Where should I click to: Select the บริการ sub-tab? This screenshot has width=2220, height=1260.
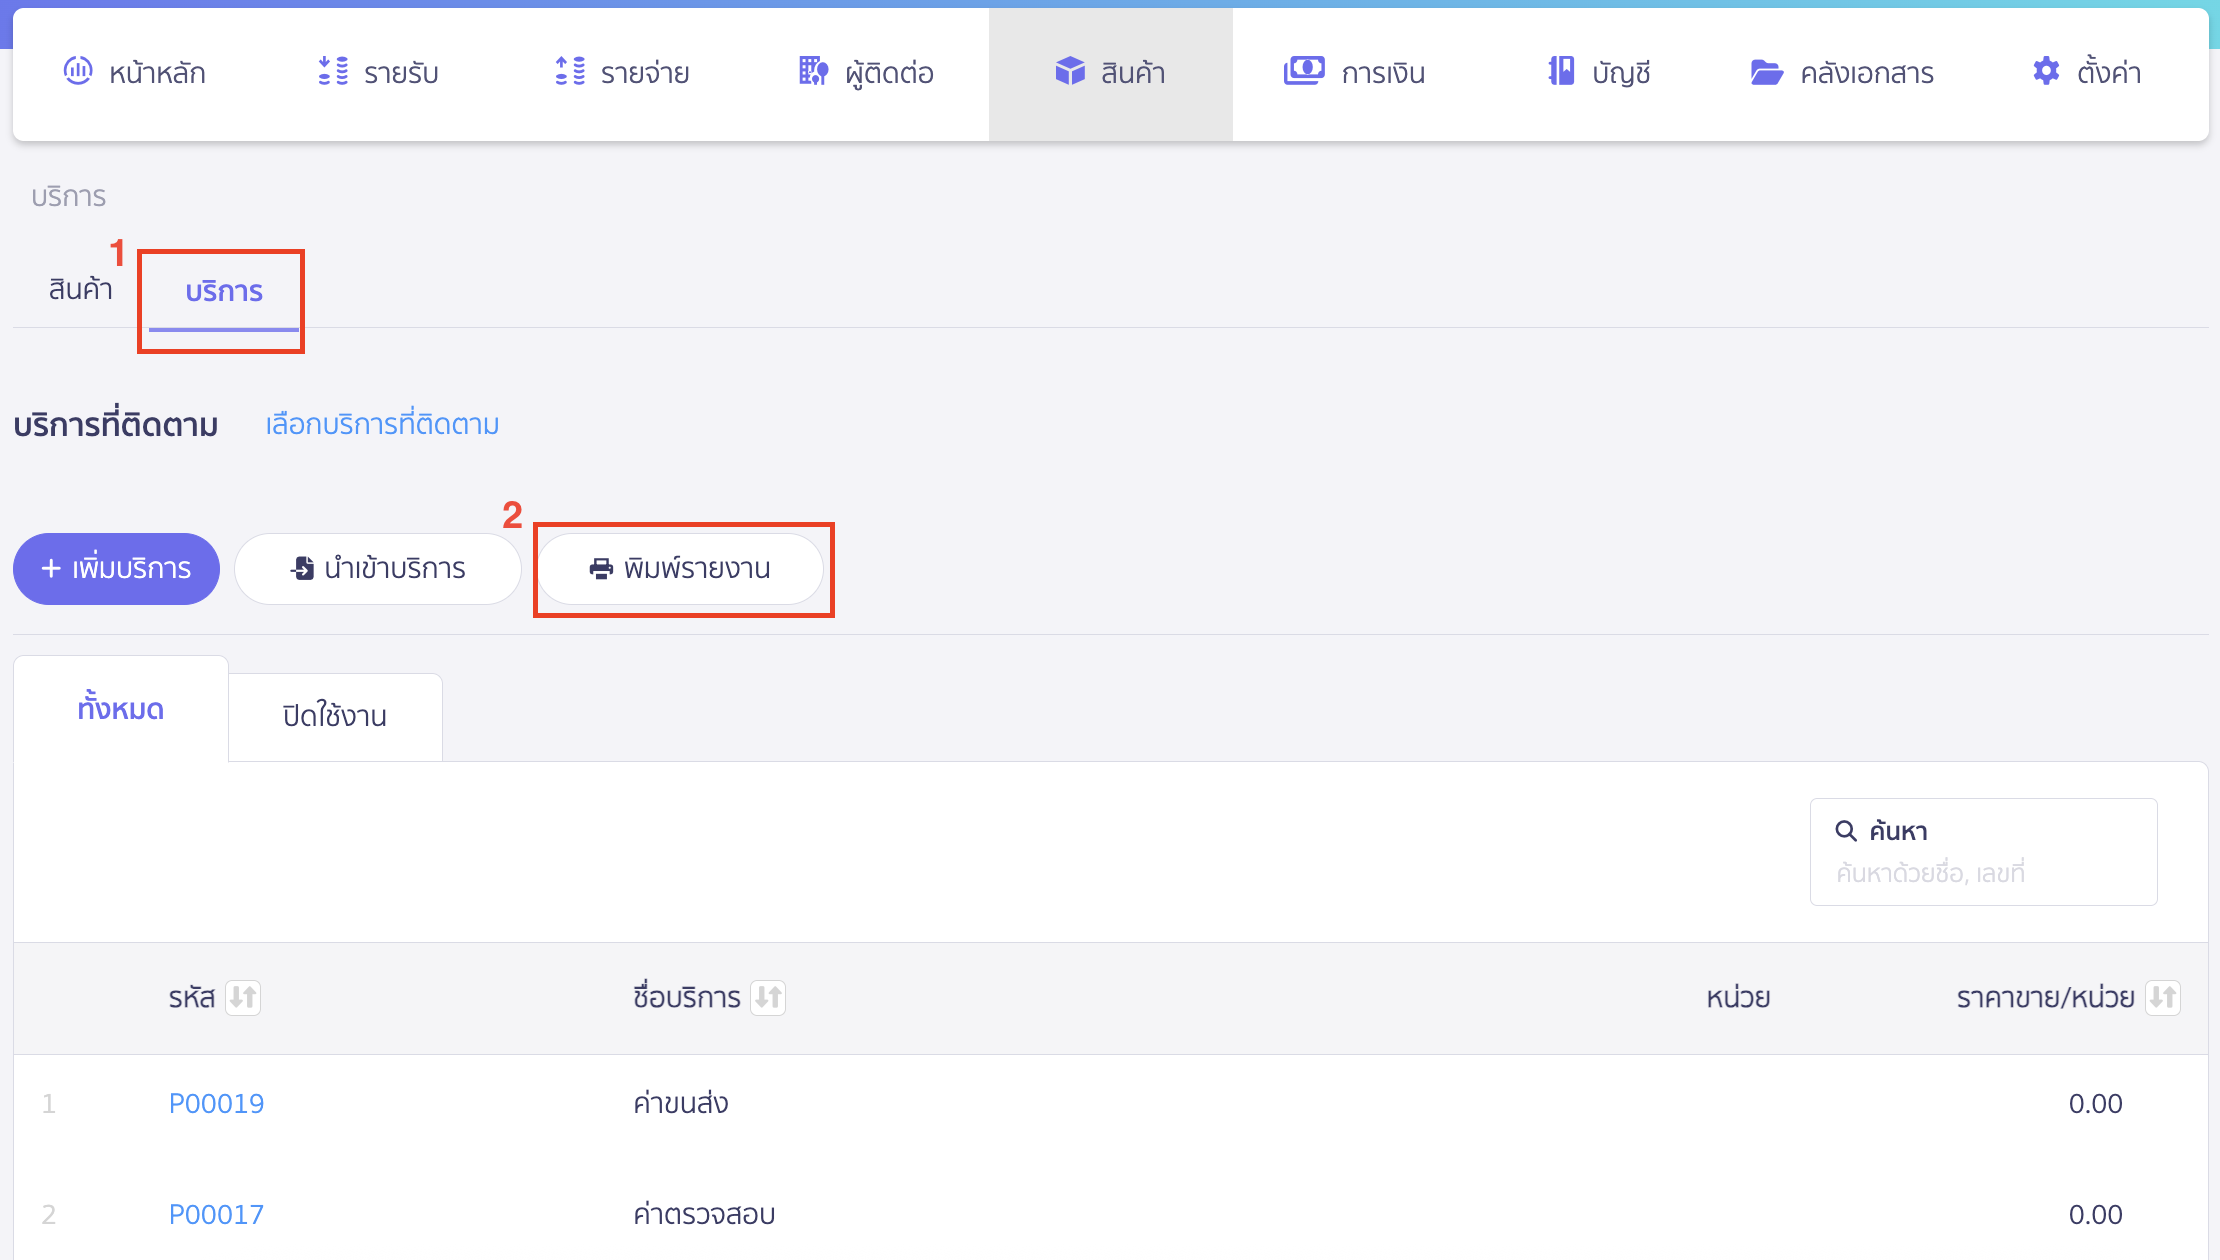(224, 292)
